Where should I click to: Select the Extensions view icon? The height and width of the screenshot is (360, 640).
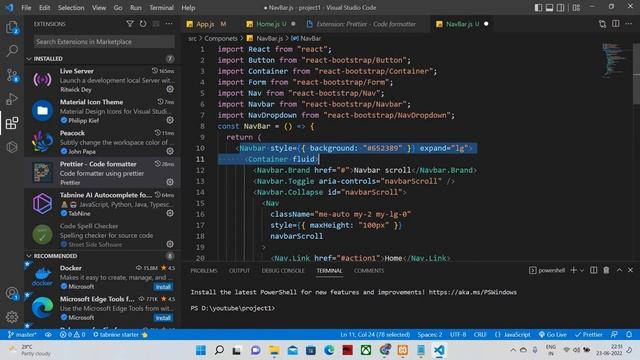click(x=12, y=123)
